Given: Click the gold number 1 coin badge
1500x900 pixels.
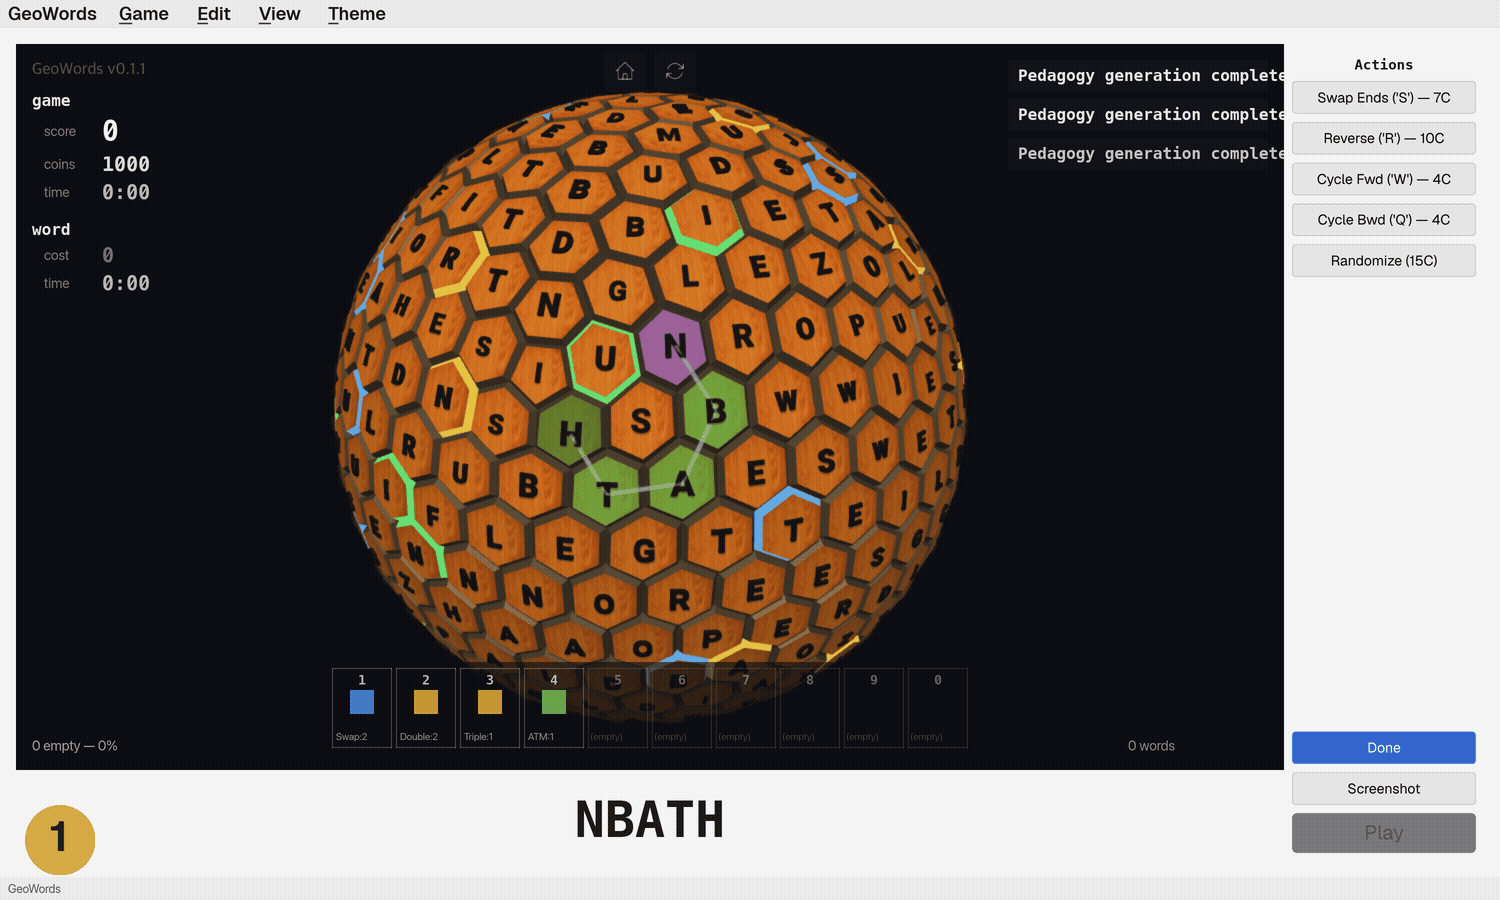Looking at the screenshot, I should [x=60, y=839].
